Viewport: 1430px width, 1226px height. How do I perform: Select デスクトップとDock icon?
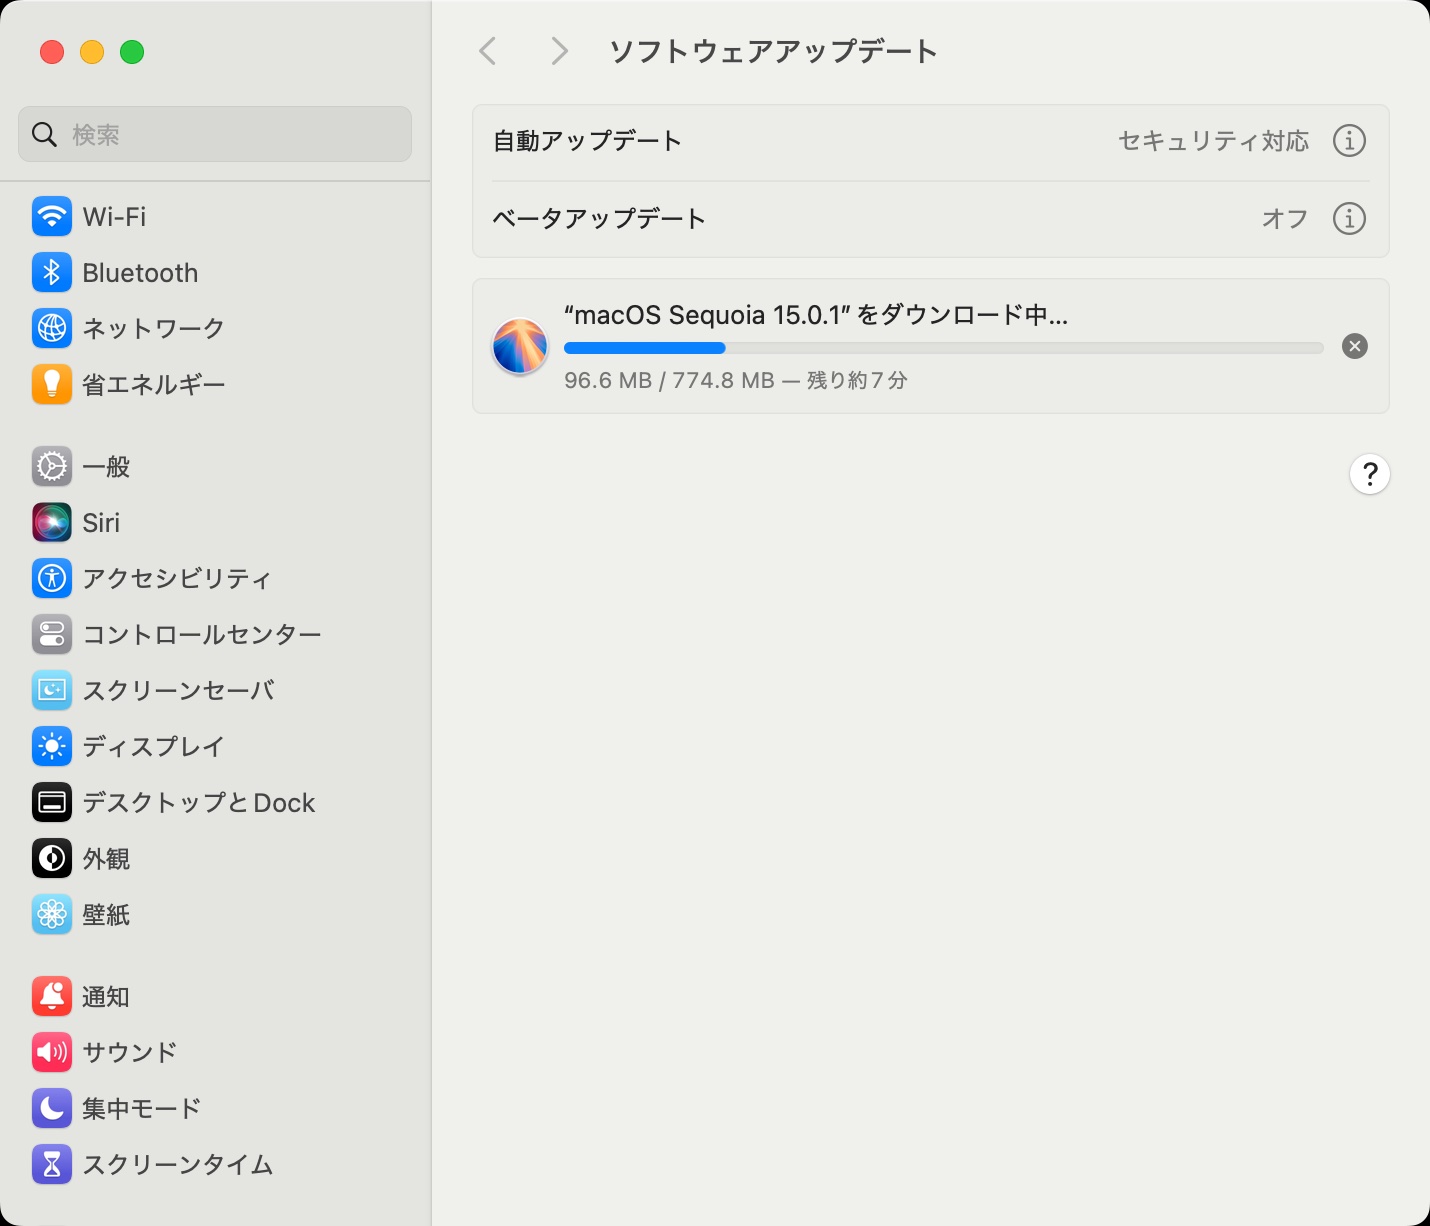[x=52, y=802]
